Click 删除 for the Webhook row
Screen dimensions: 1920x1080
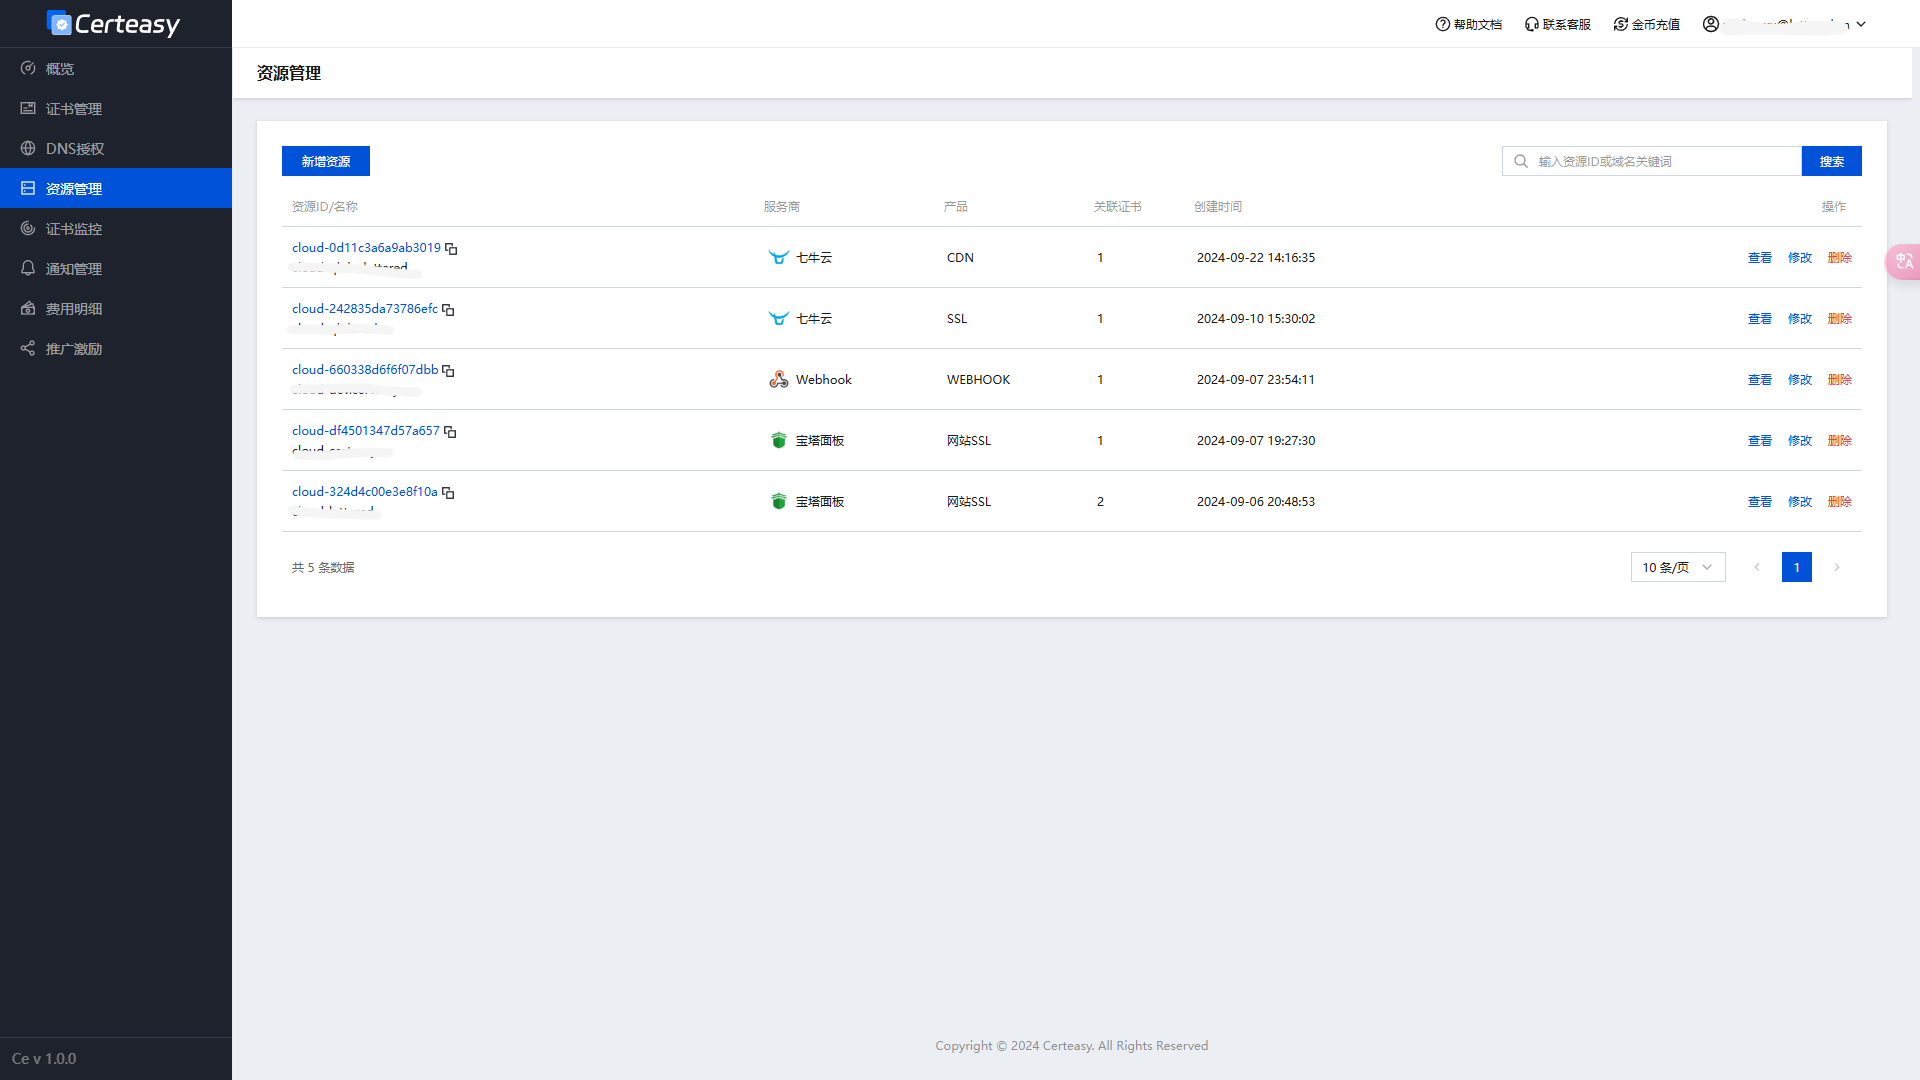1840,379
